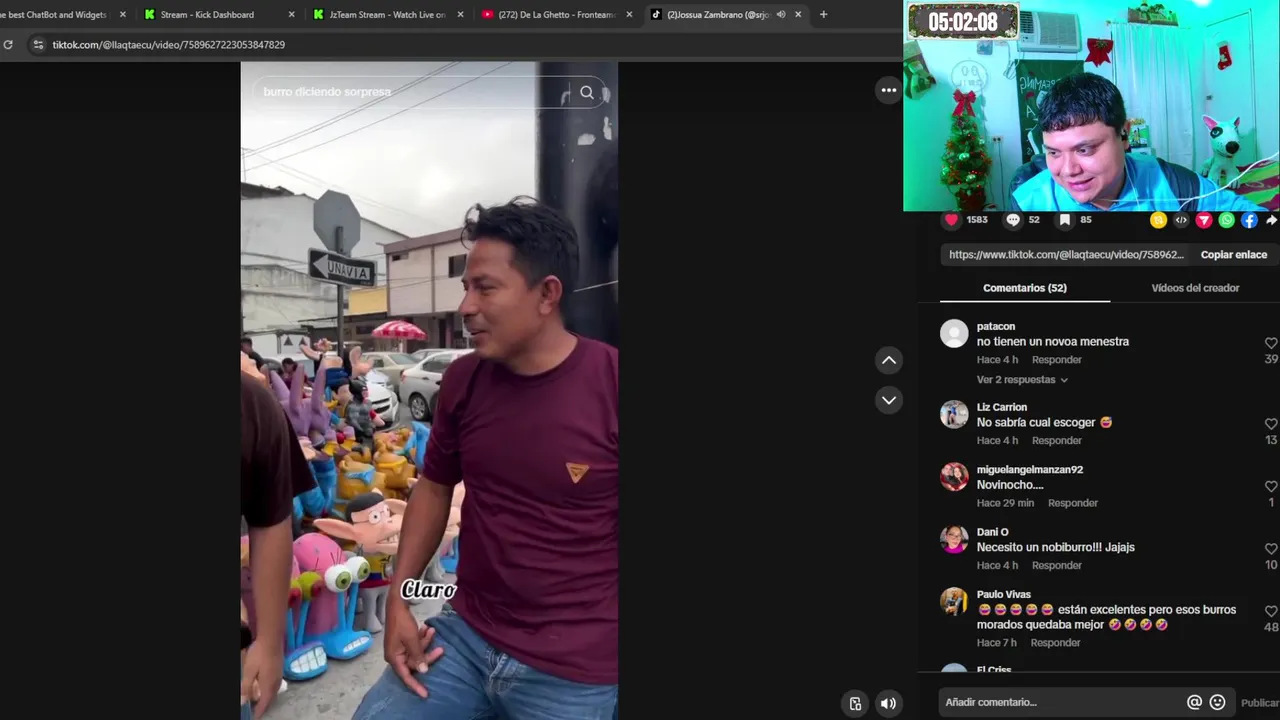The height and width of the screenshot is (720, 1280).
Task: Click the username 'Liz Carrion'
Action: [1002, 407]
